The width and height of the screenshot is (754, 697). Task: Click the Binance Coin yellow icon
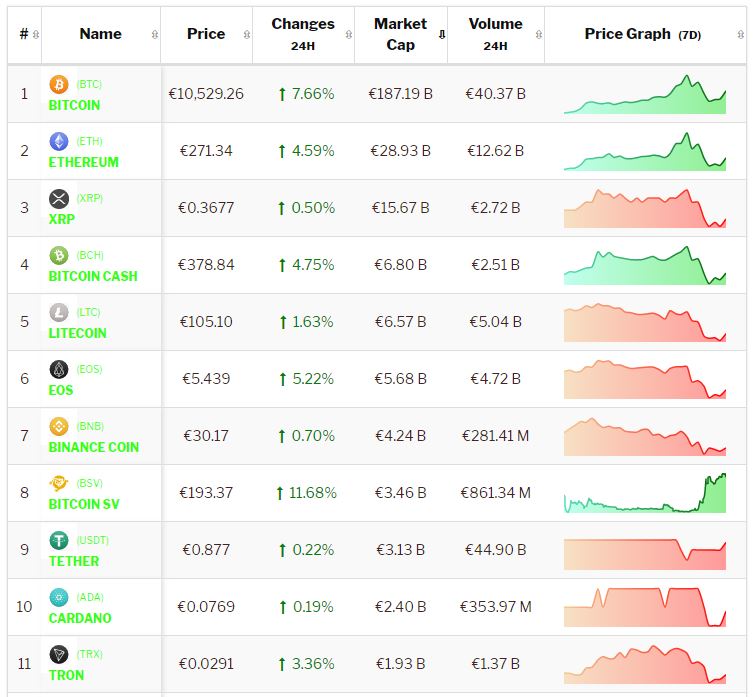point(58,427)
